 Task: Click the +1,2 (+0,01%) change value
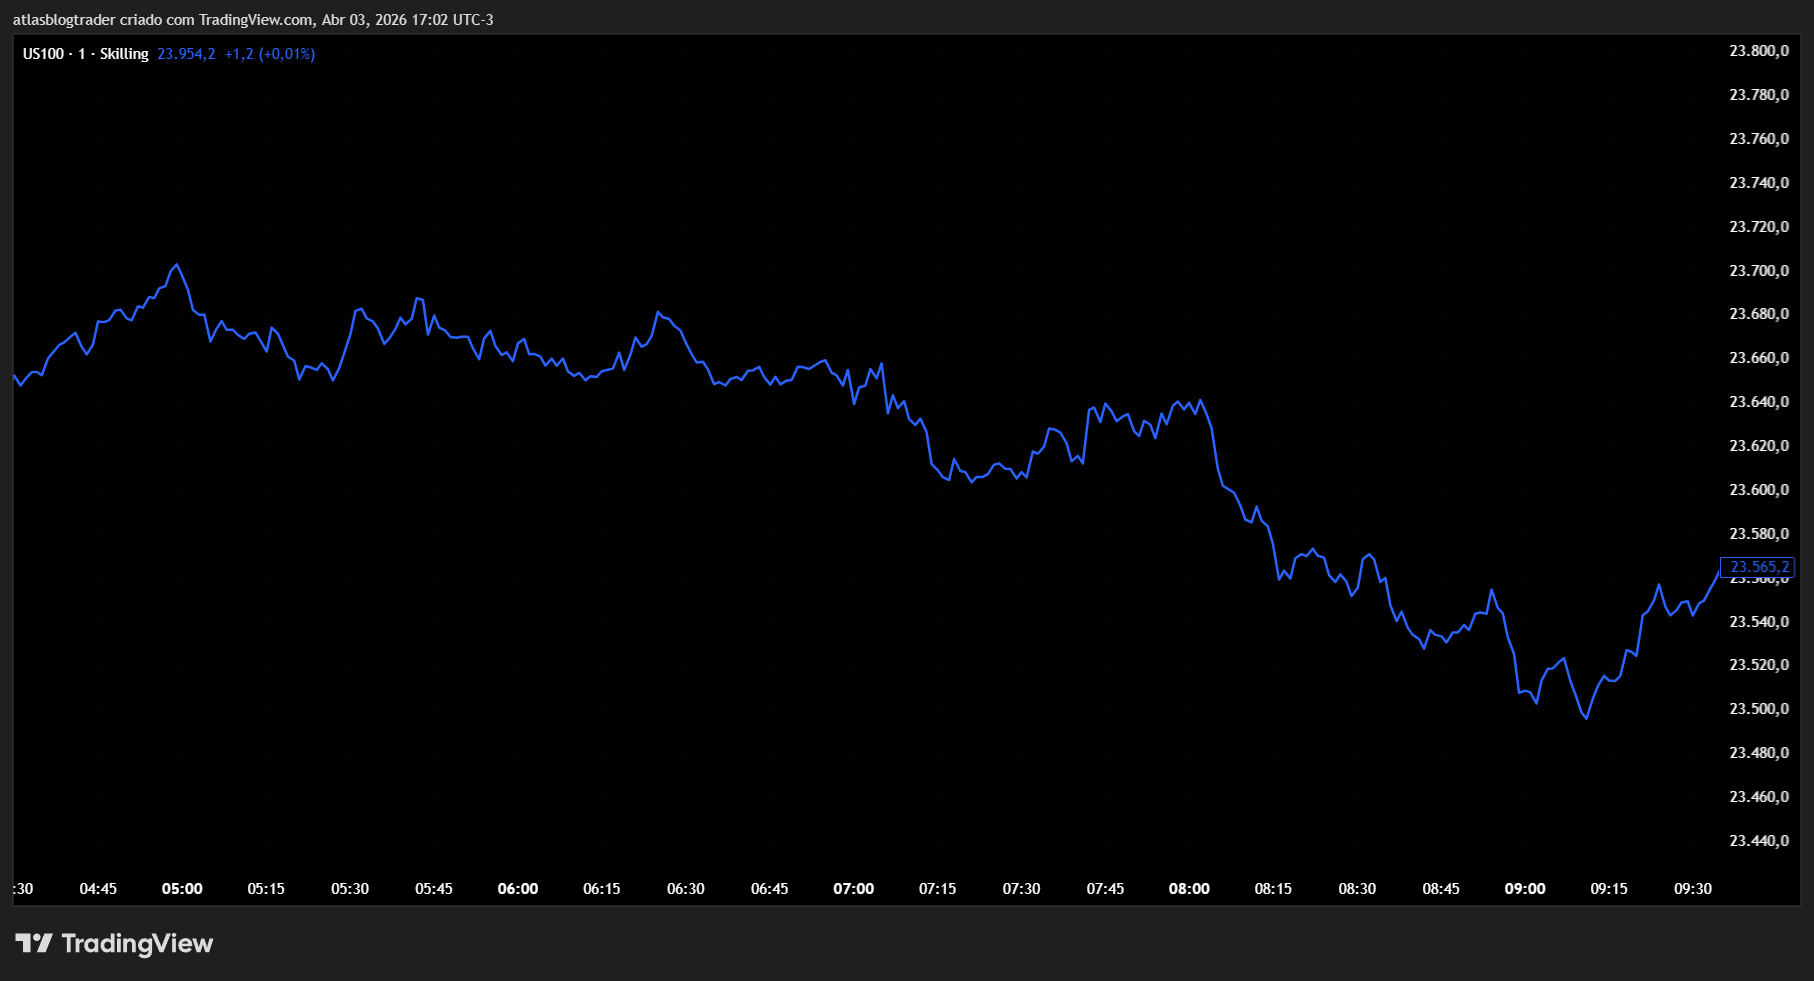[x=269, y=54]
